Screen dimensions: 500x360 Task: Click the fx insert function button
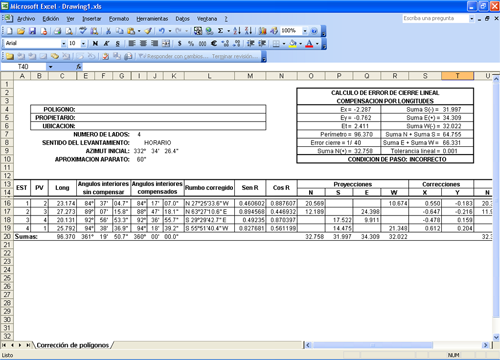[x=79, y=67]
